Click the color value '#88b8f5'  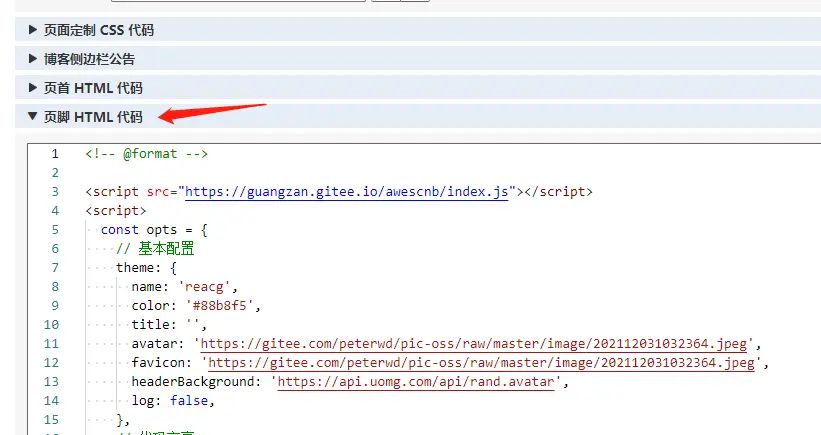219,306
